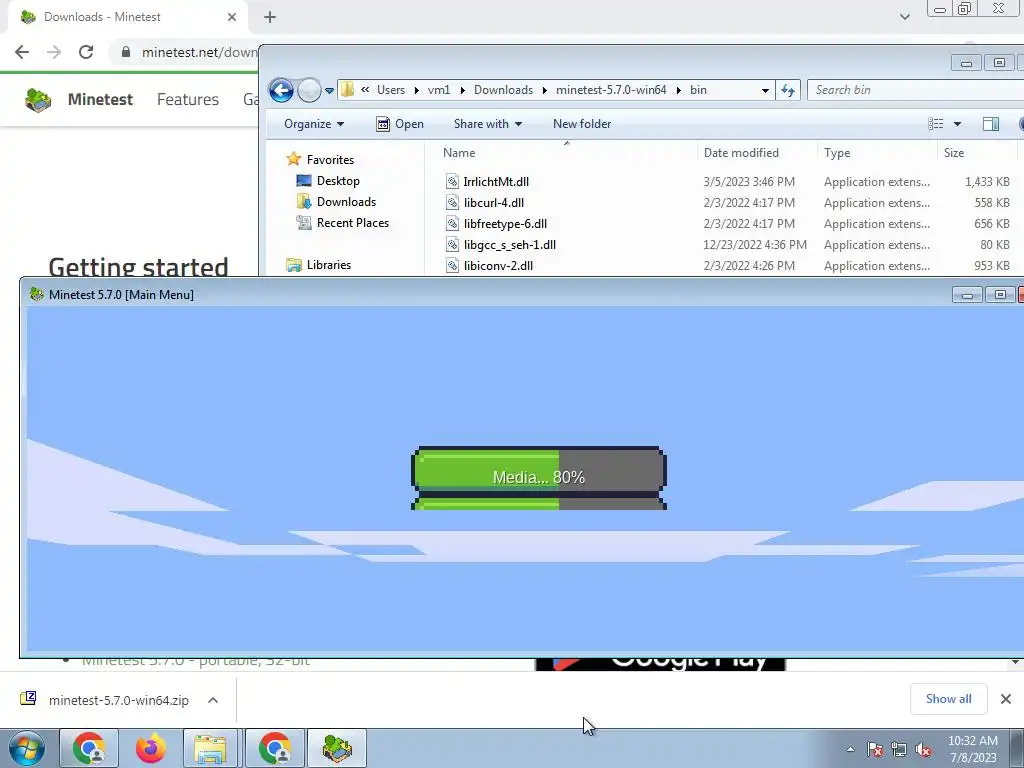Go back in Explorer window

pos(281,90)
